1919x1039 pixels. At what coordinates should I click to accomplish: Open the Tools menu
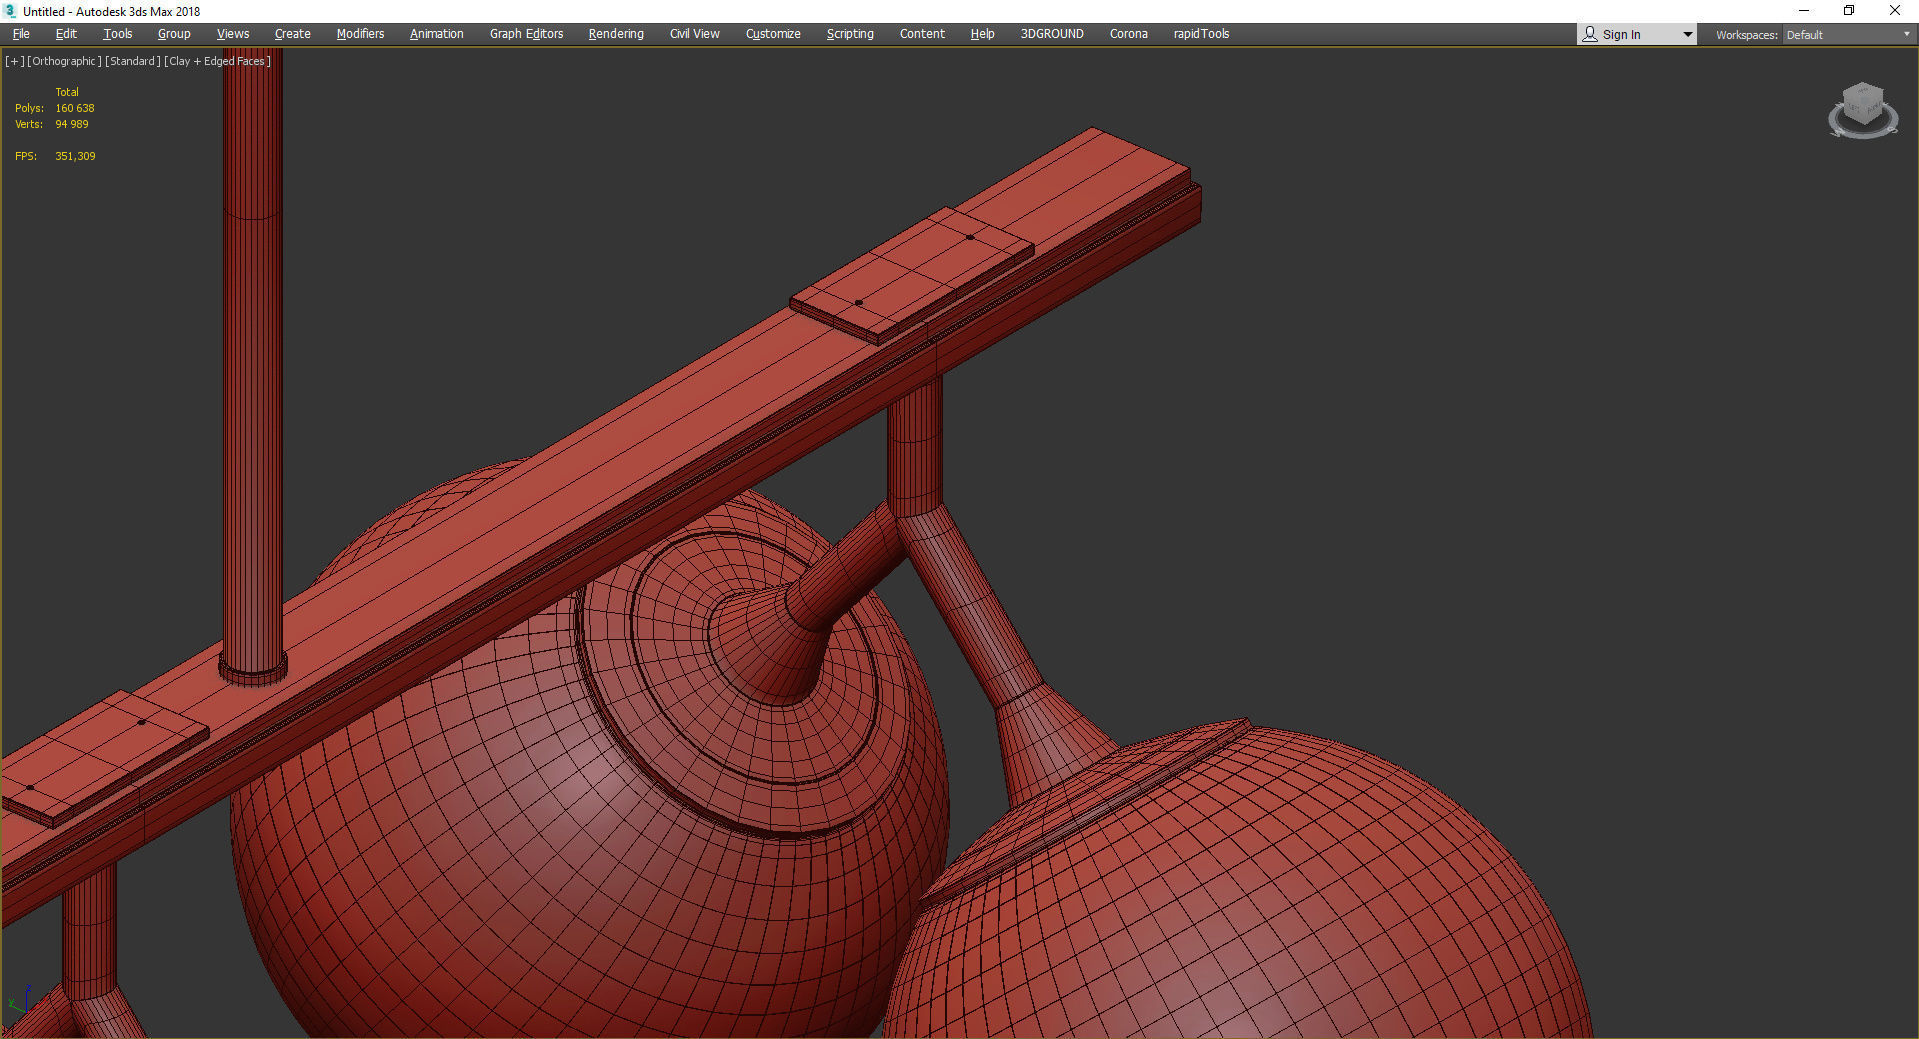(118, 34)
